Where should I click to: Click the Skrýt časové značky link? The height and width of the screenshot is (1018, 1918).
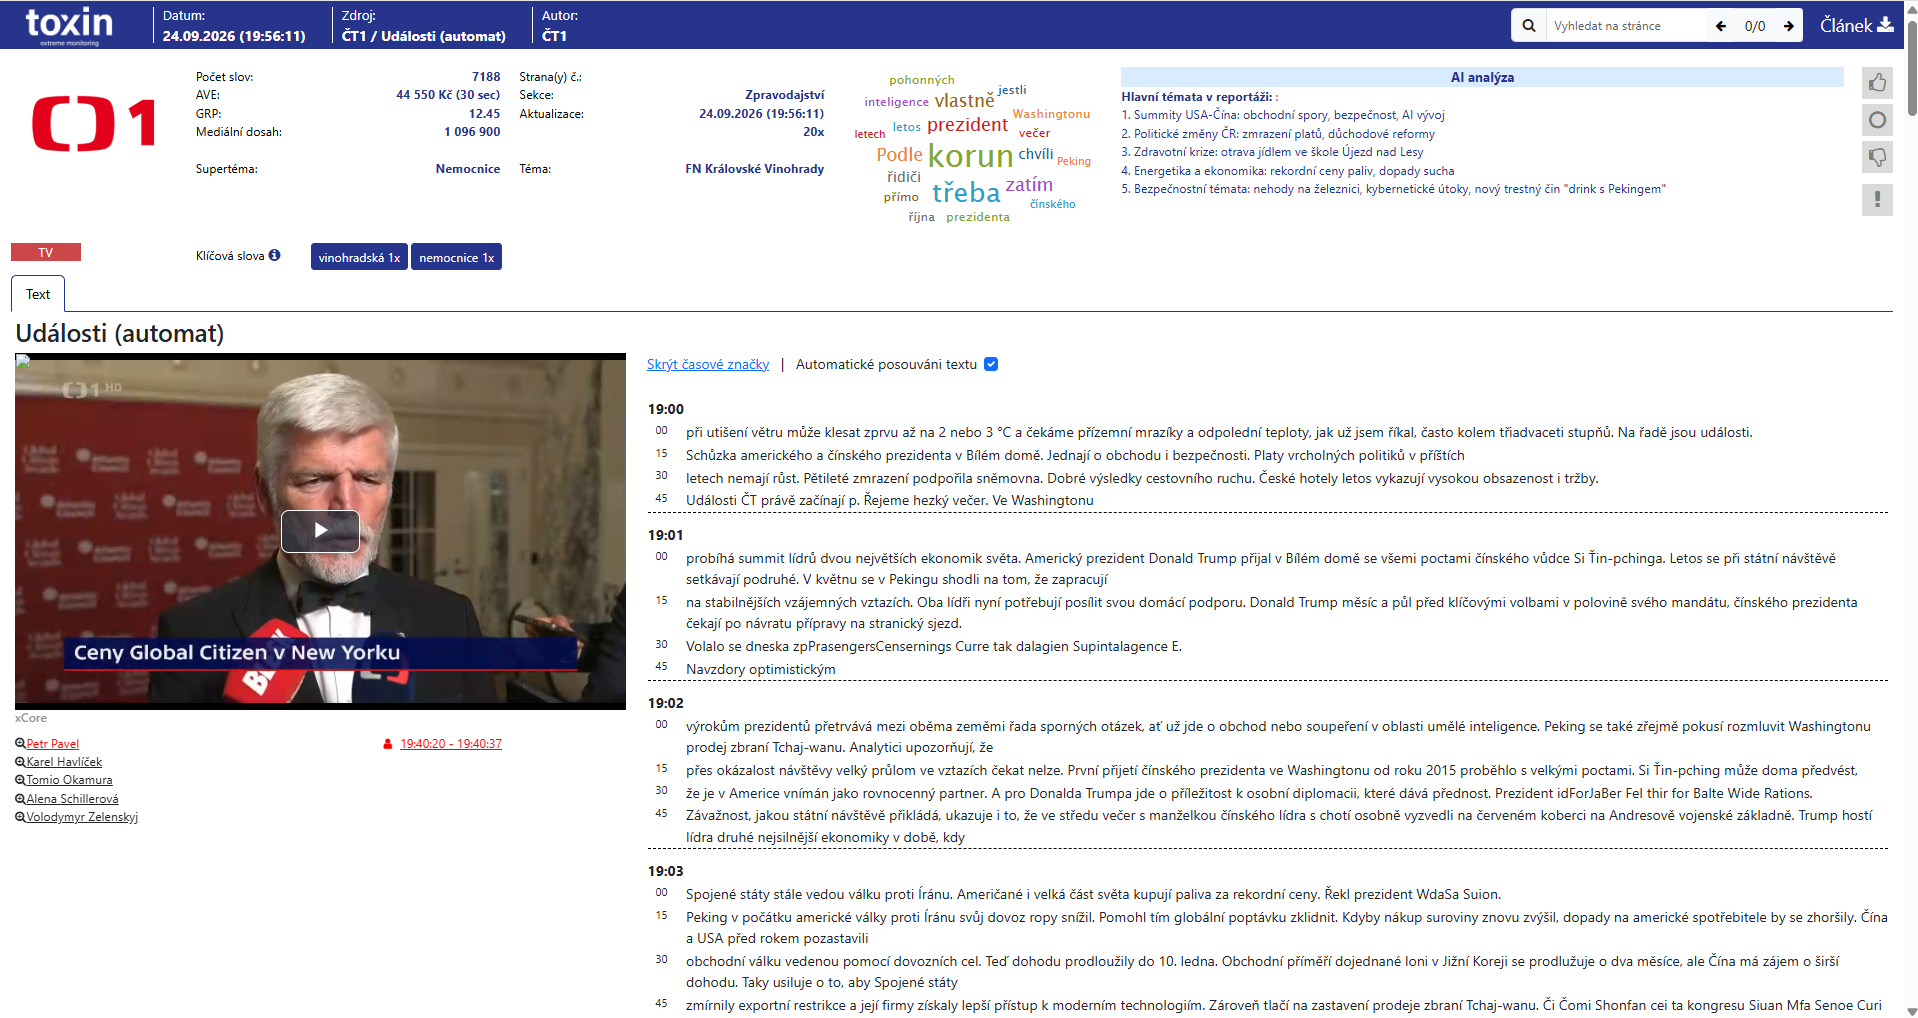coord(708,364)
